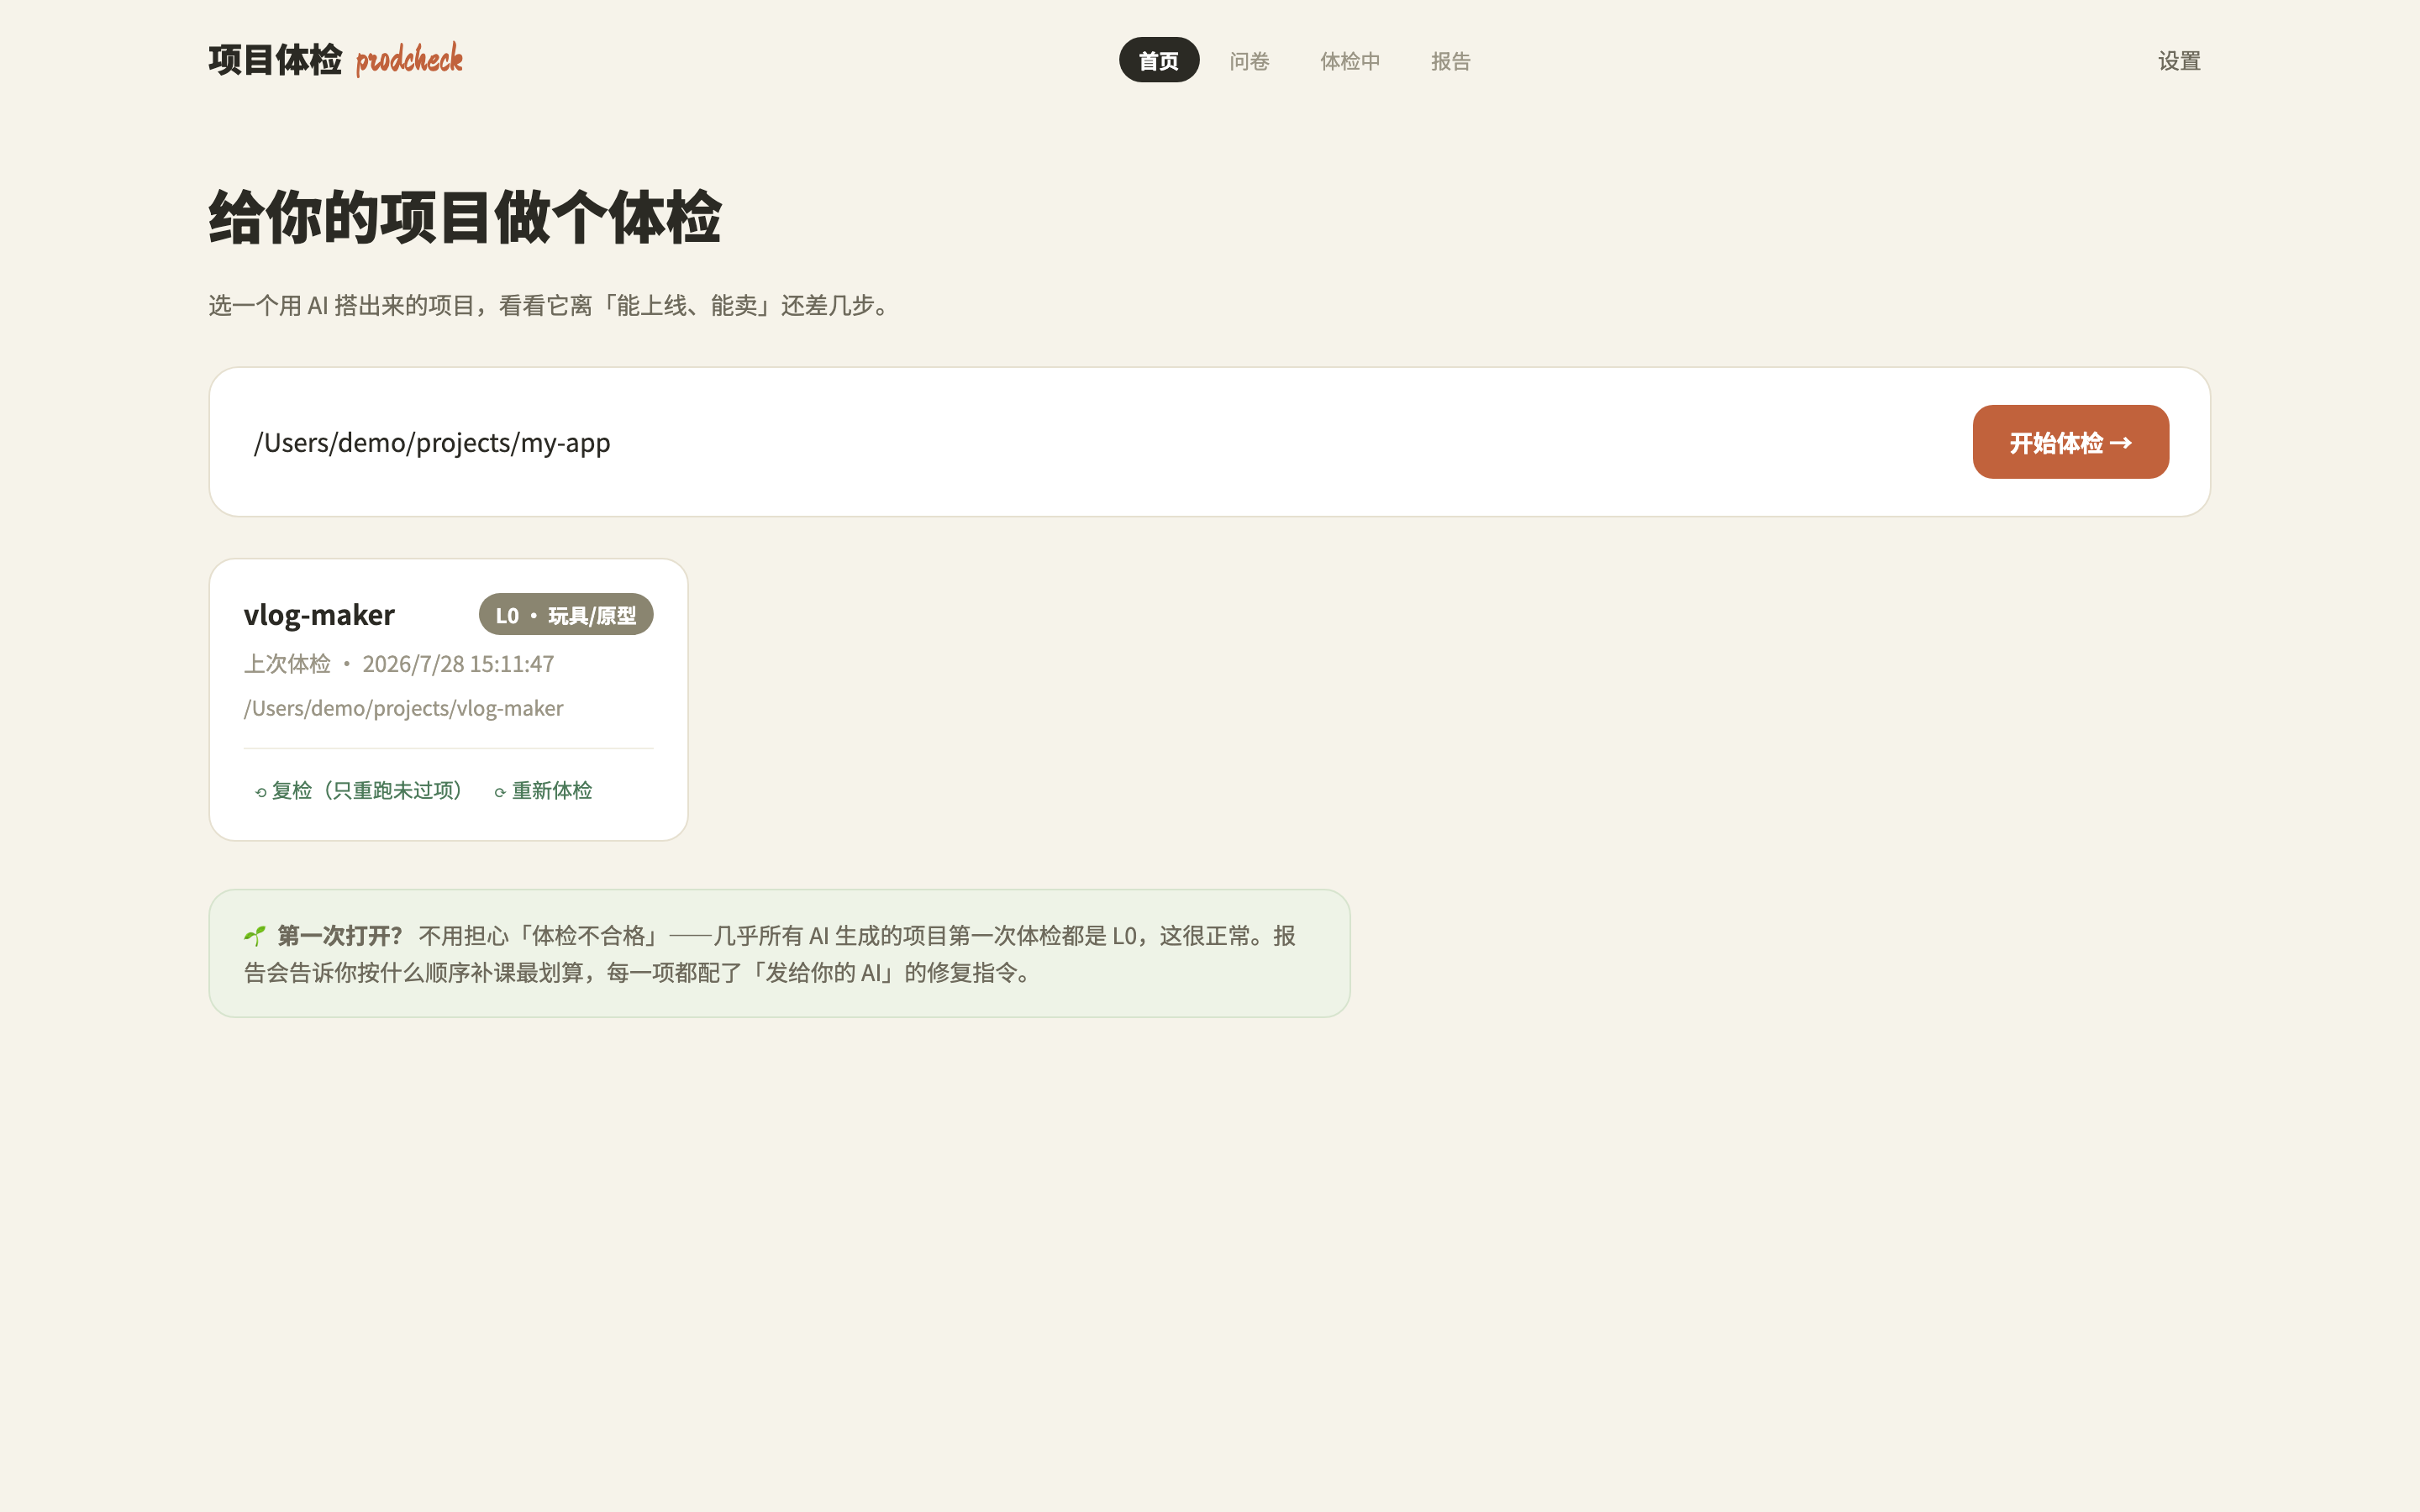Viewport: 2420px width, 1512px height.
Task: Go to the 体检中 tab
Action: pos(1350,60)
